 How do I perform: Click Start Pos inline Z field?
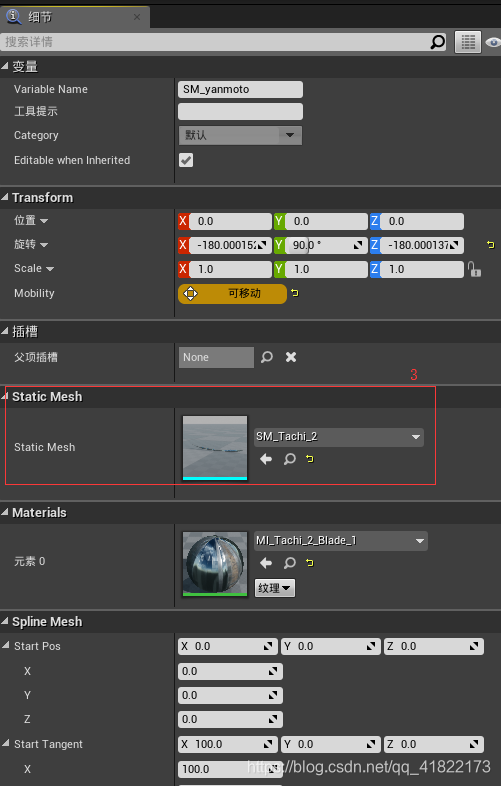click(433, 647)
